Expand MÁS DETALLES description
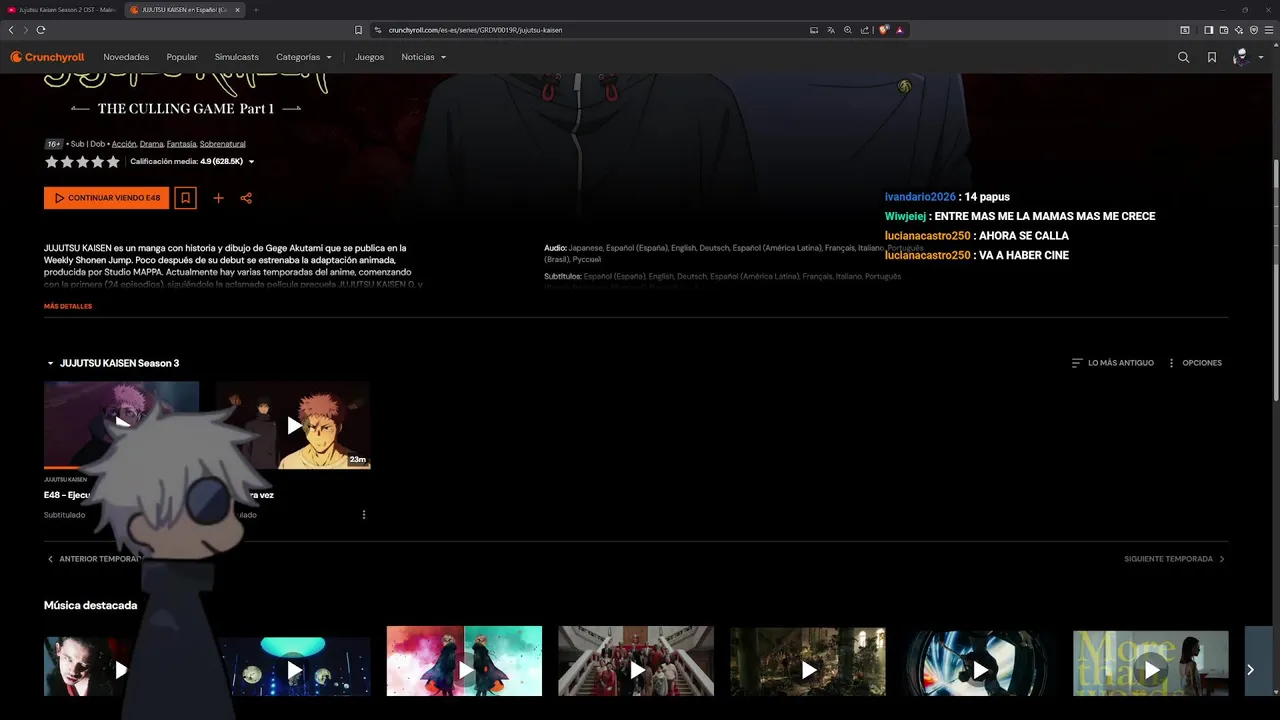This screenshot has width=1280, height=720. pos(68,306)
